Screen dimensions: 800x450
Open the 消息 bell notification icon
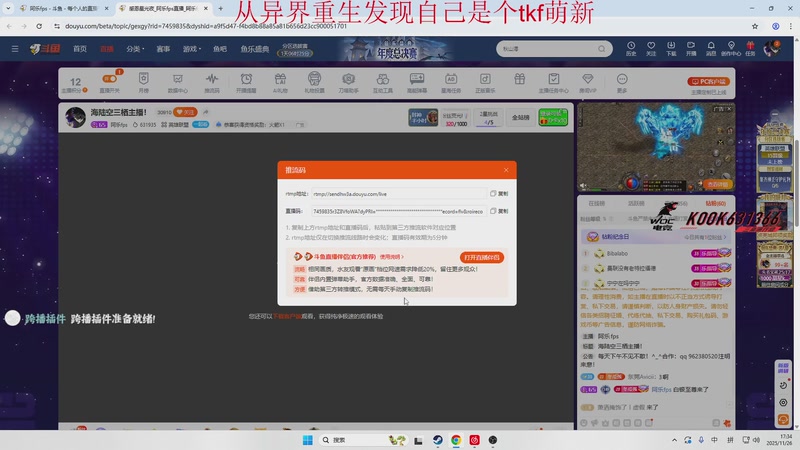point(711,48)
